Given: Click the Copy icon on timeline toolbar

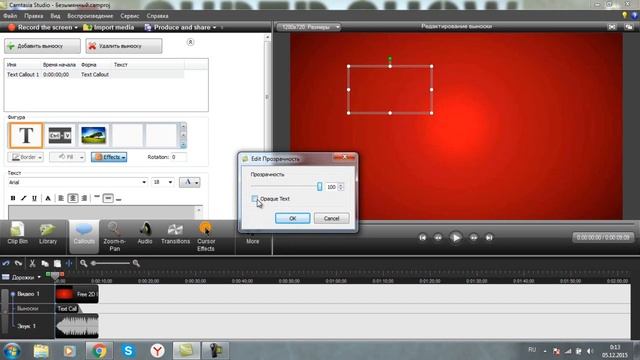Looking at the screenshot, I should [45, 264].
